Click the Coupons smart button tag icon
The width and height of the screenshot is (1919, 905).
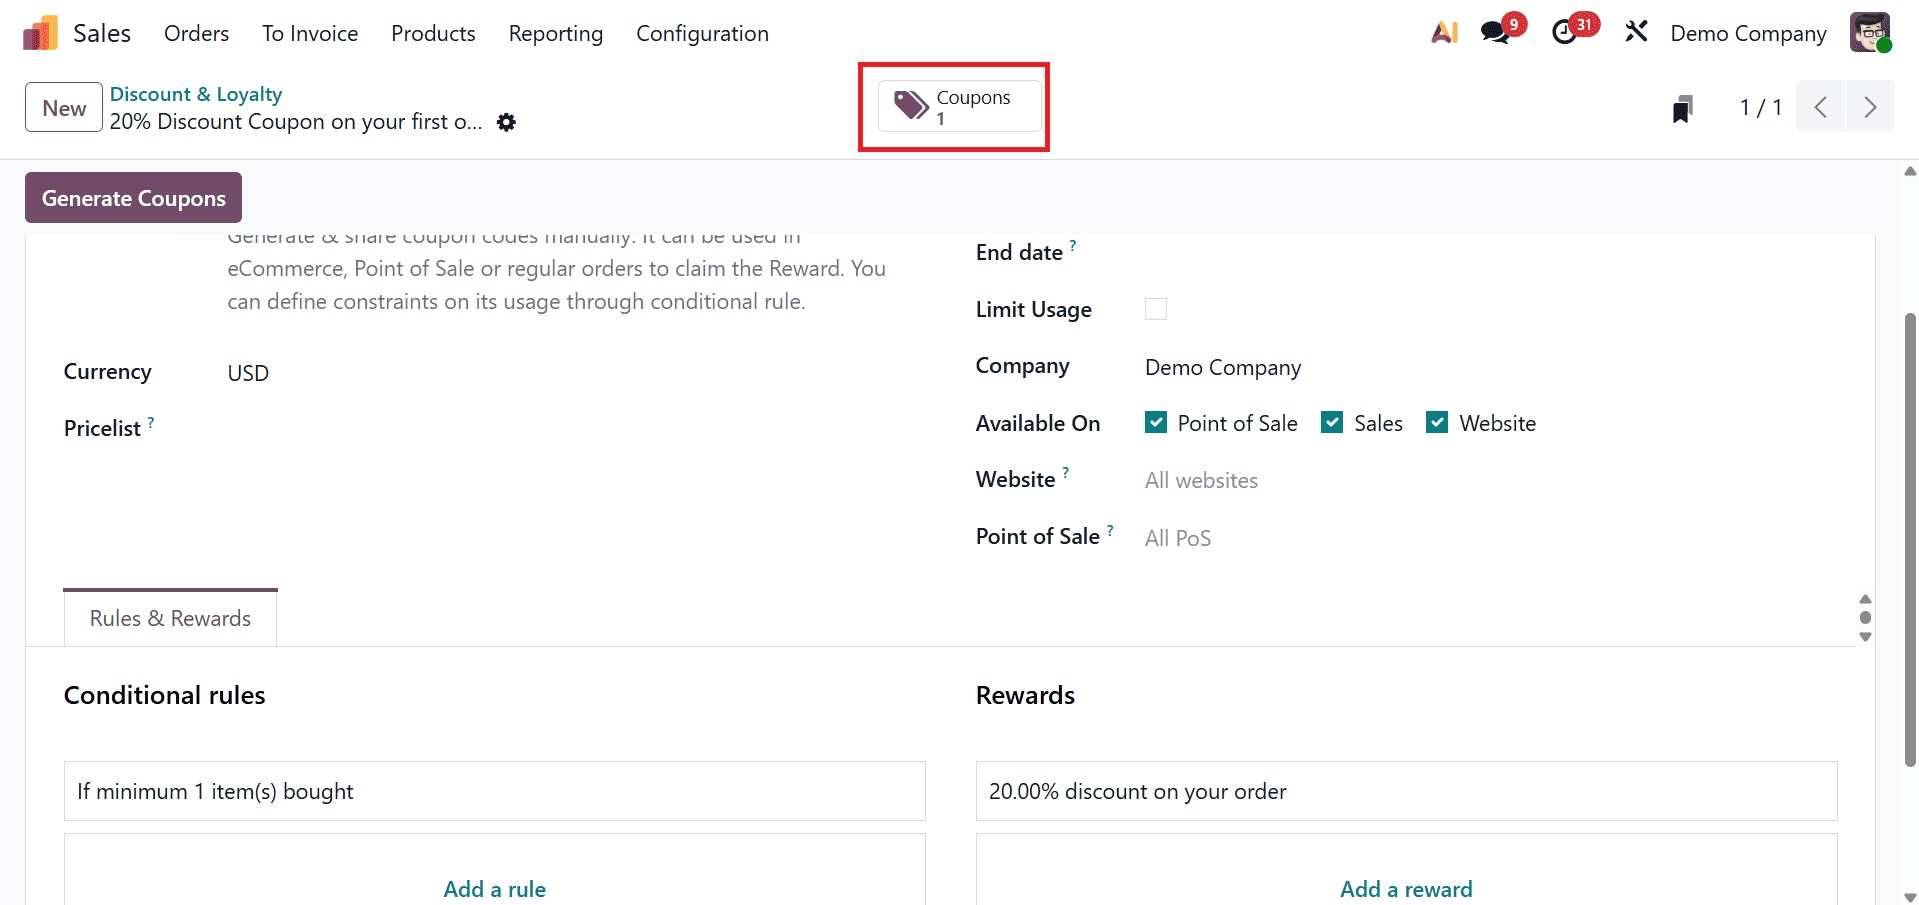tap(908, 105)
